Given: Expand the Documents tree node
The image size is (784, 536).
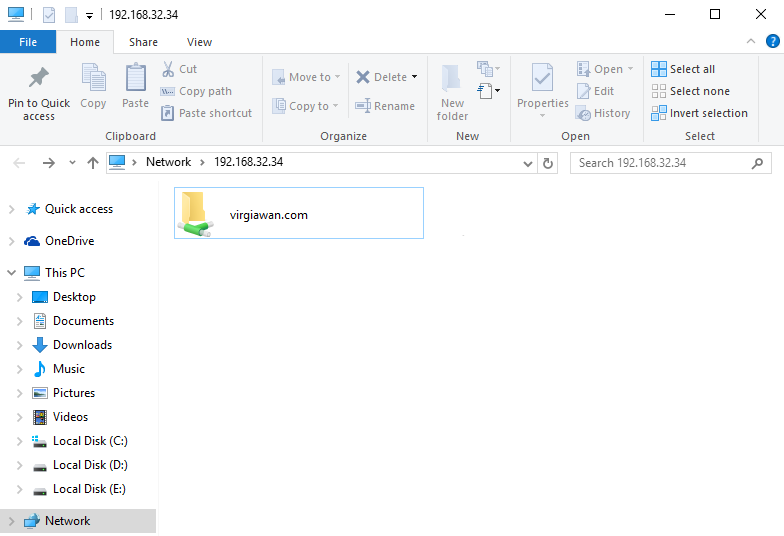Looking at the screenshot, I should coord(20,321).
